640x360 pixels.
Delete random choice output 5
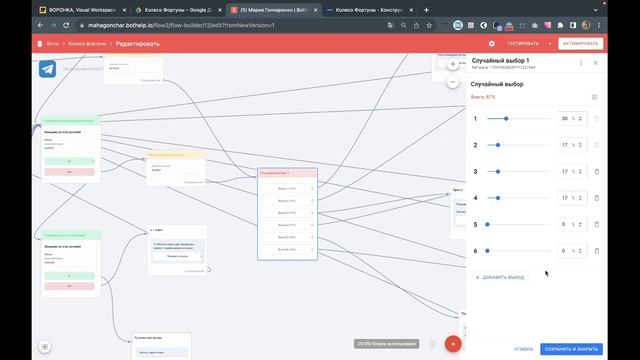(596, 224)
